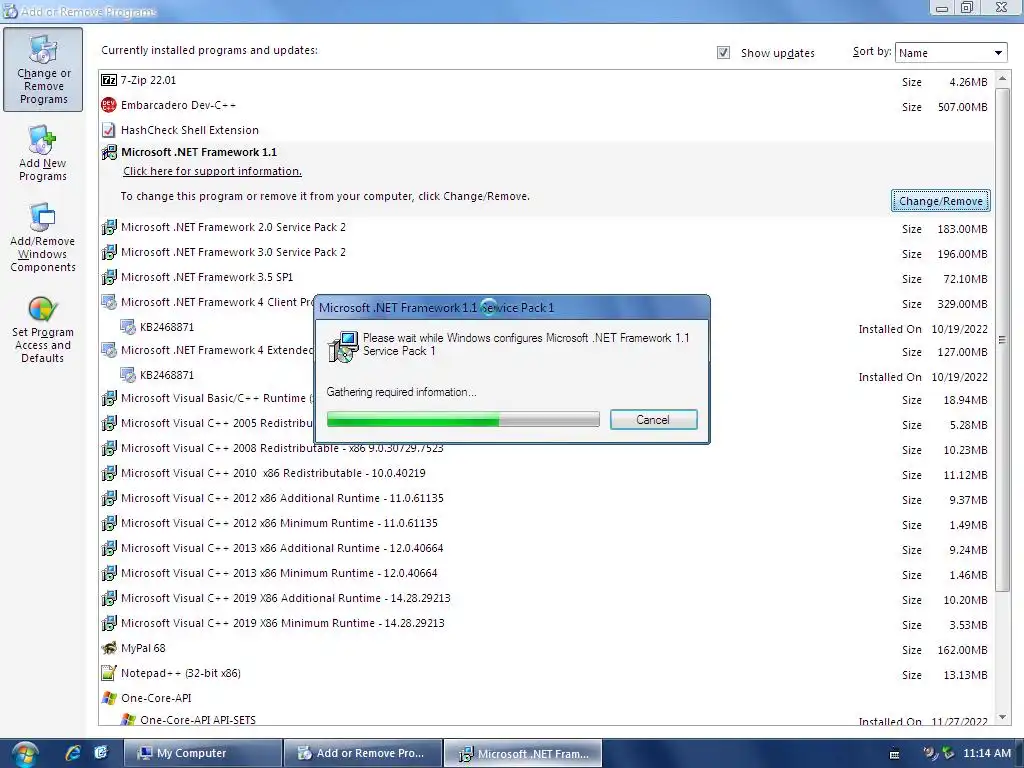Click the Visual C++ 2010 x86 Redistributable icon

pos(109,473)
